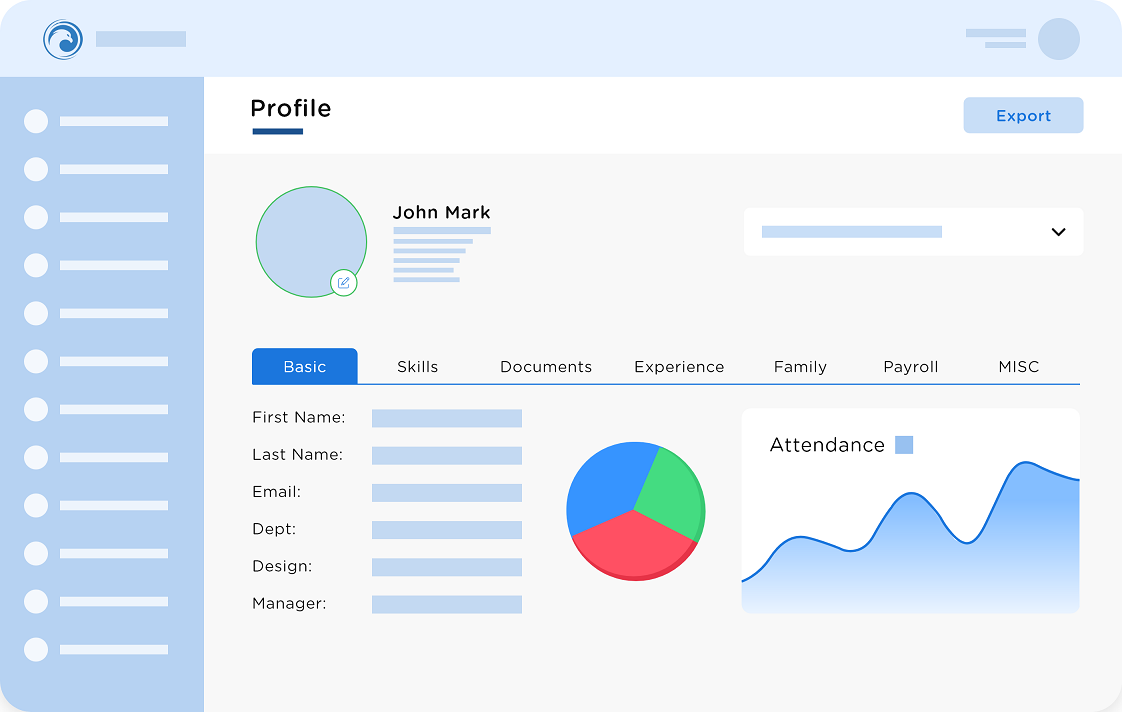
Task: Click the edit icon on profile photo
Action: 344,283
